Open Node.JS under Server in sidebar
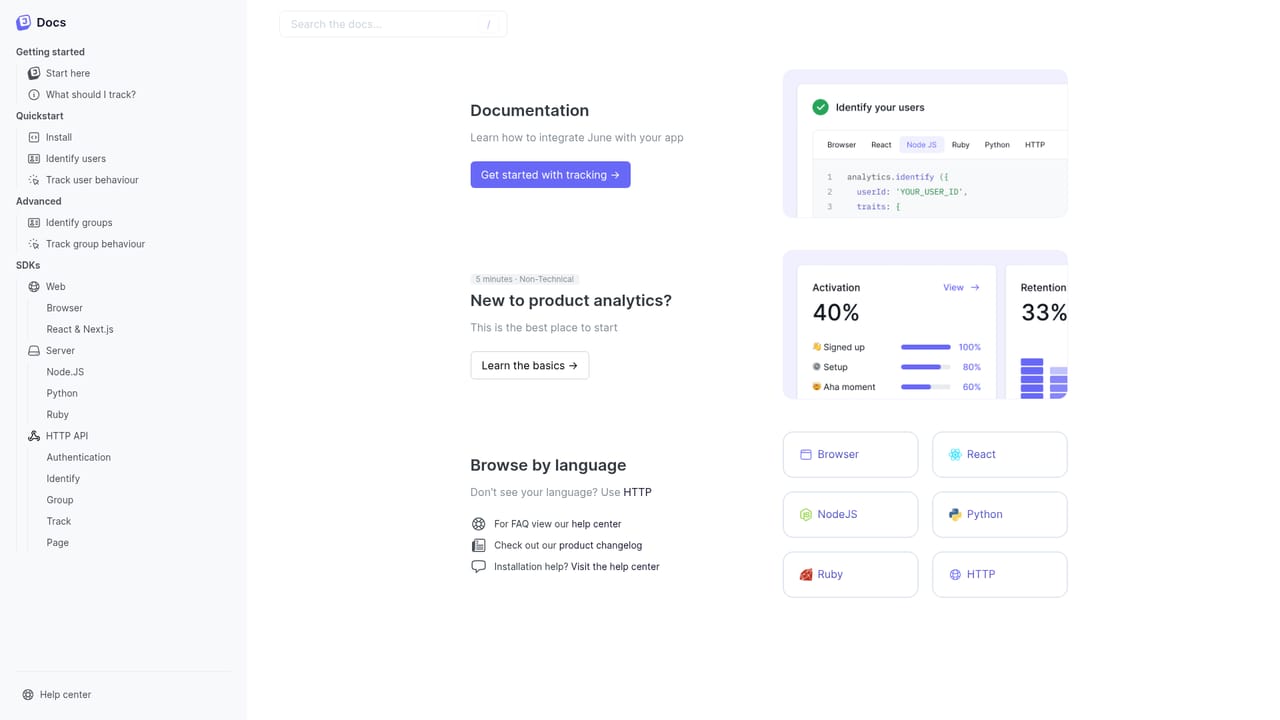This screenshot has width=1280, height=720. [x=65, y=372]
